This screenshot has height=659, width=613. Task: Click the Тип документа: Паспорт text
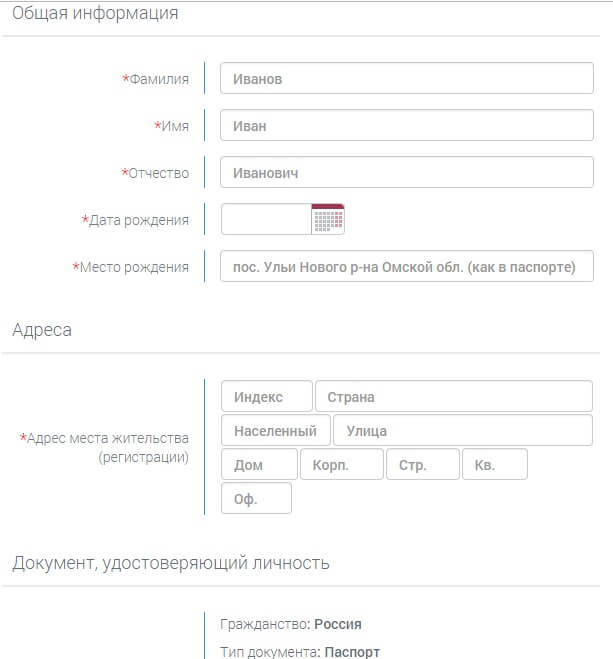click(300, 652)
